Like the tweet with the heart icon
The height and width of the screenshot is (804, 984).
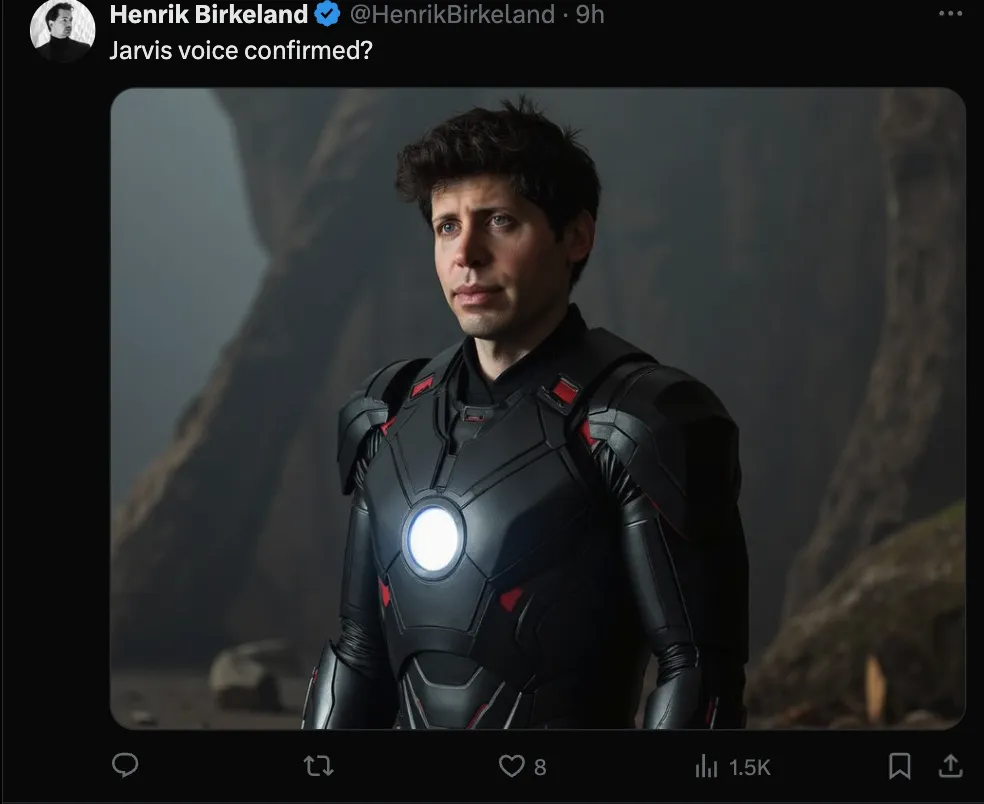(511, 766)
